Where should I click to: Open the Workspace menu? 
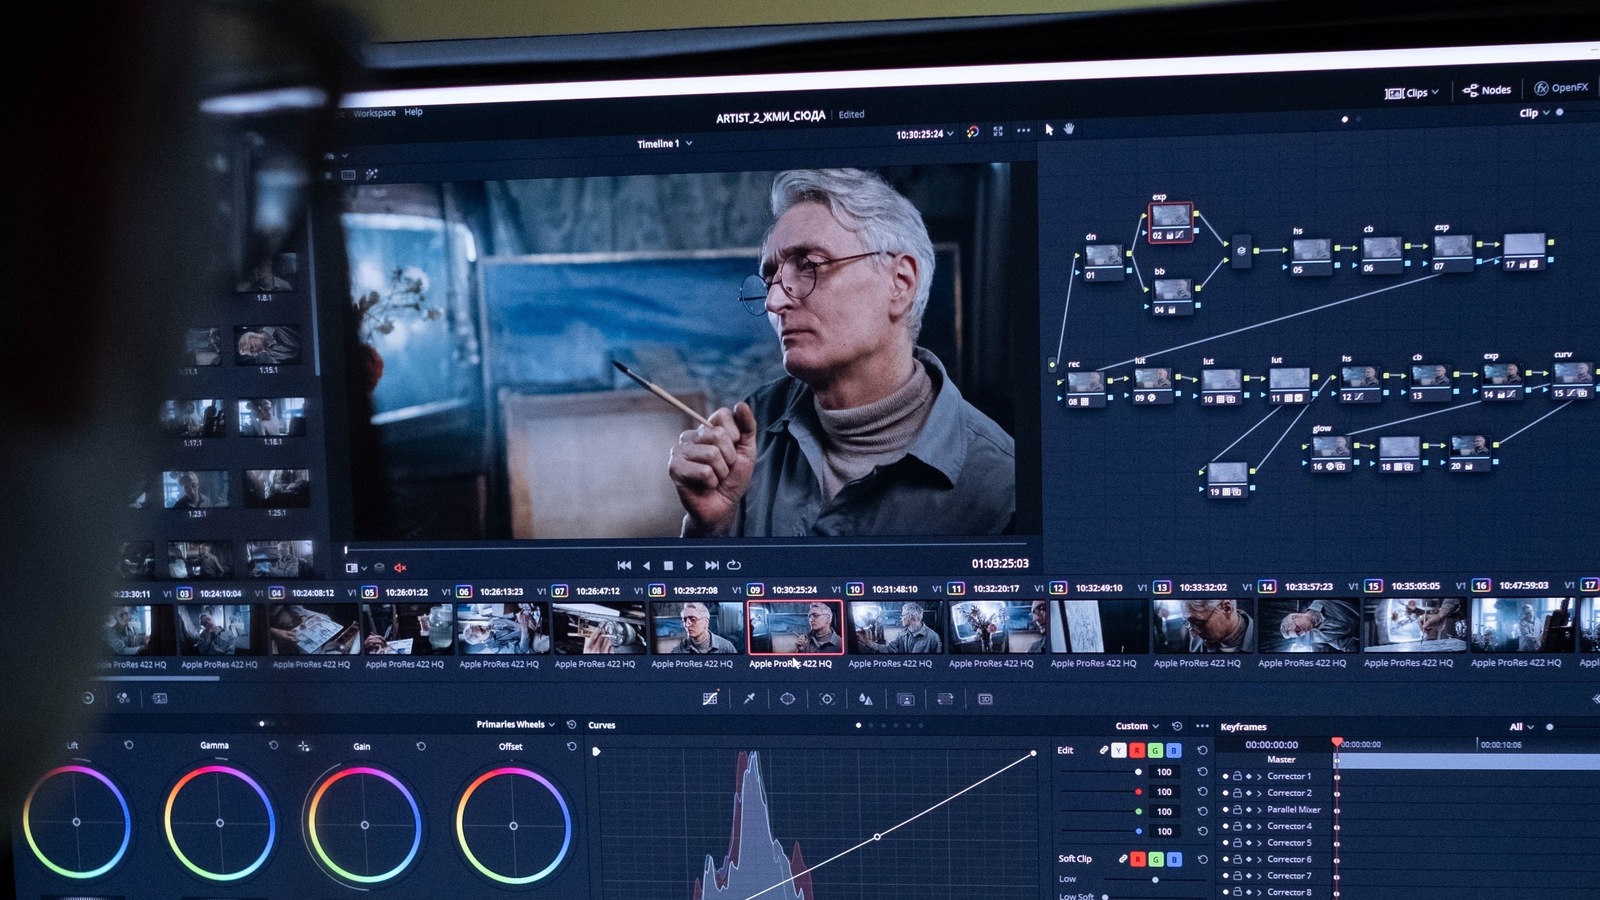(373, 113)
